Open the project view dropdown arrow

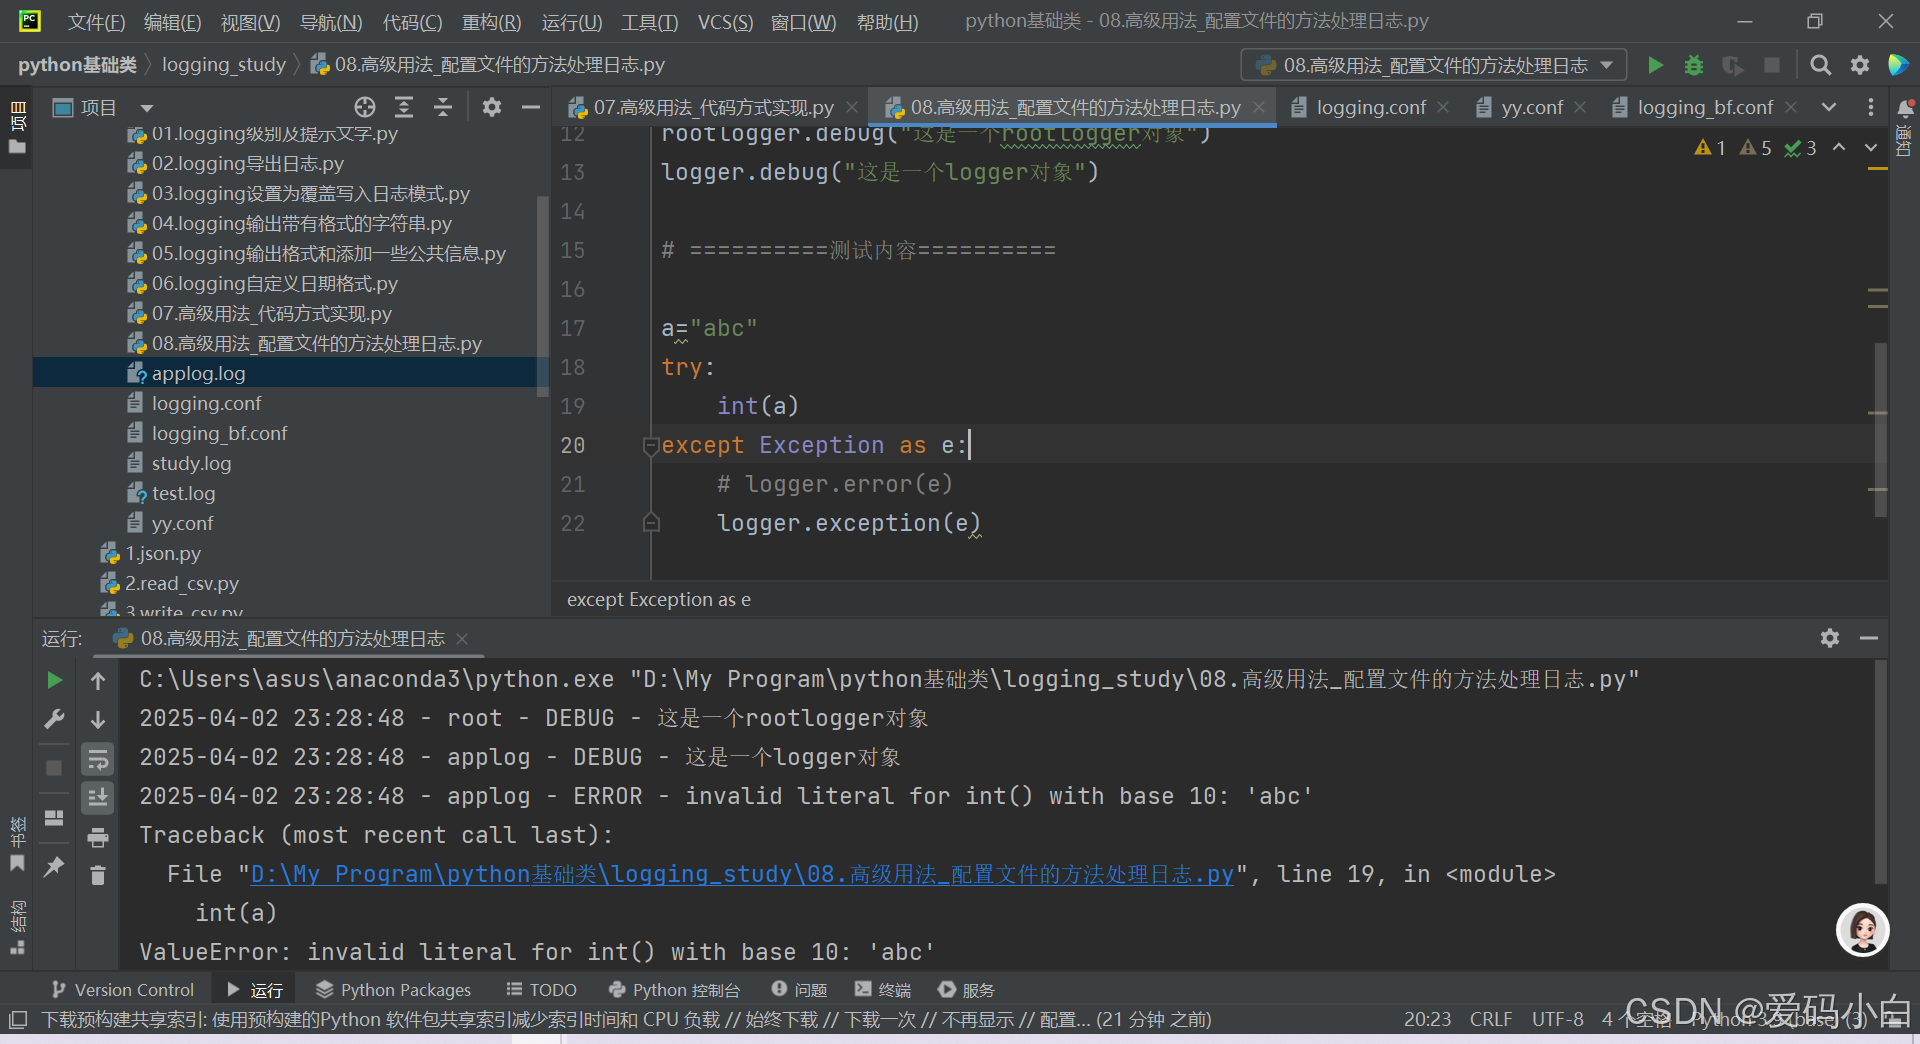click(x=147, y=108)
